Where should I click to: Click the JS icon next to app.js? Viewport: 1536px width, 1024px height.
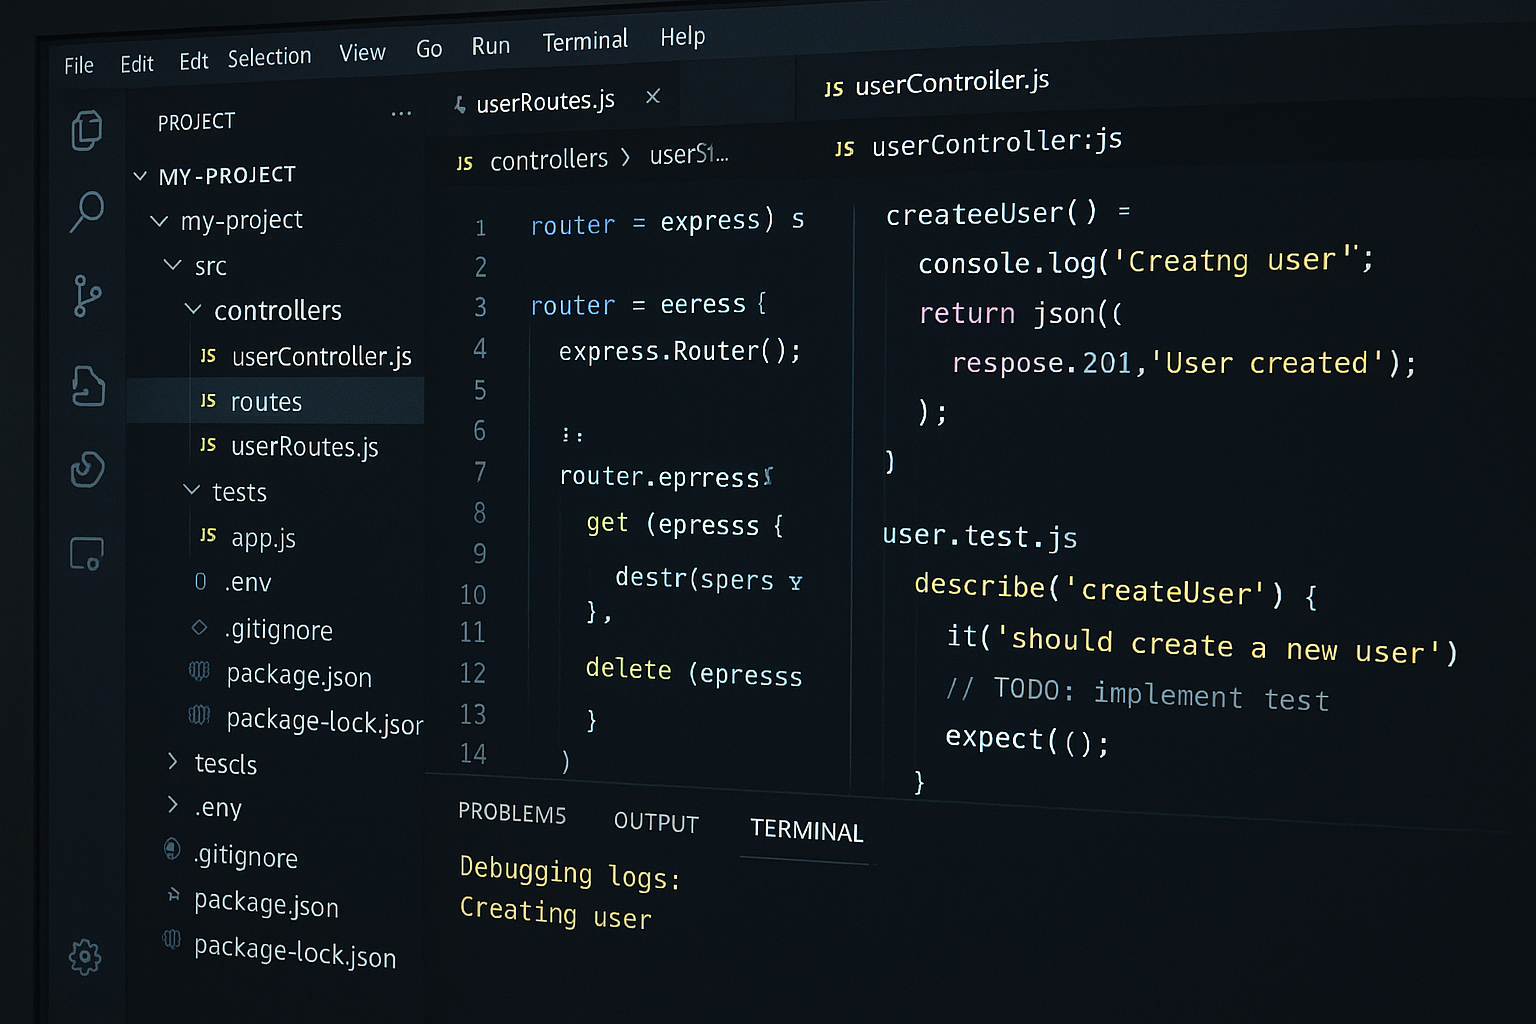pyautogui.click(x=208, y=536)
